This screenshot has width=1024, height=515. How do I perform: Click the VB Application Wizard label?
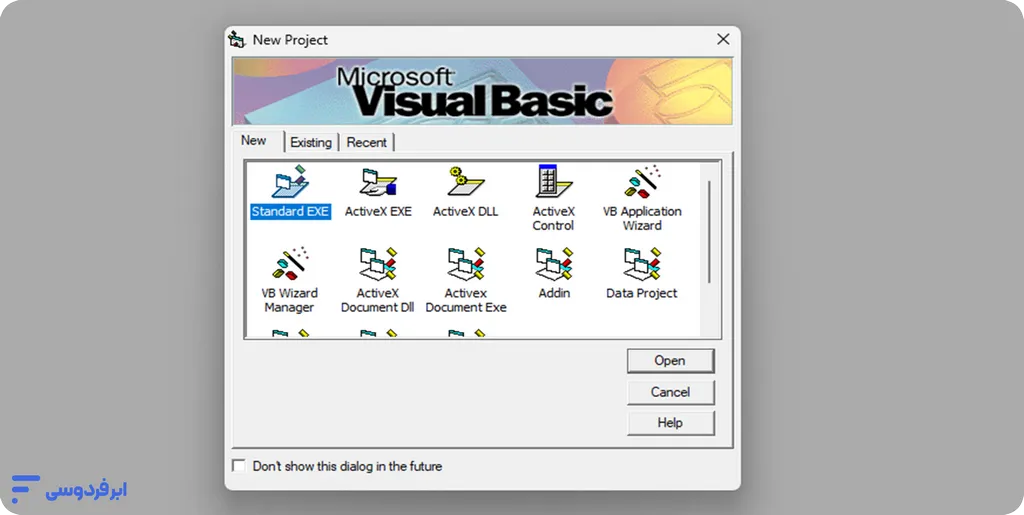pos(642,219)
